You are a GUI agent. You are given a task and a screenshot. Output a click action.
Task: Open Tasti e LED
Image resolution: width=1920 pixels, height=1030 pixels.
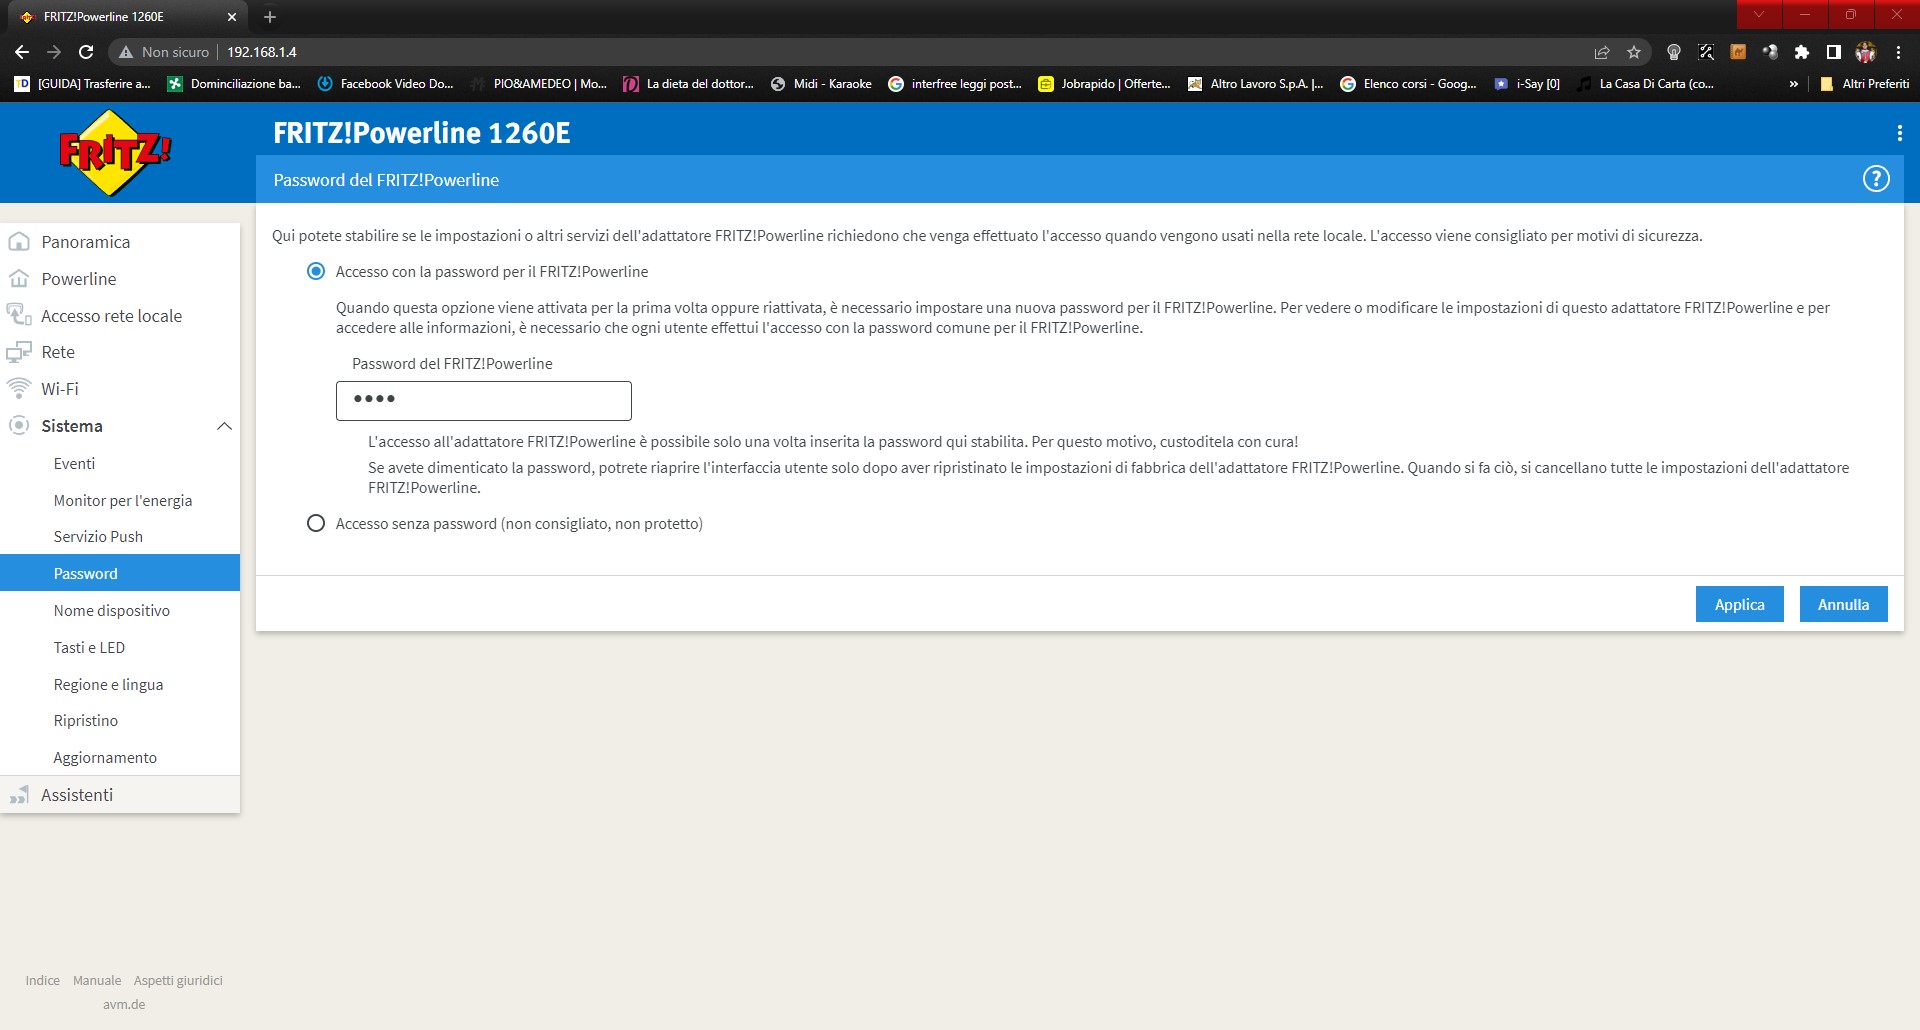tap(89, 647)
